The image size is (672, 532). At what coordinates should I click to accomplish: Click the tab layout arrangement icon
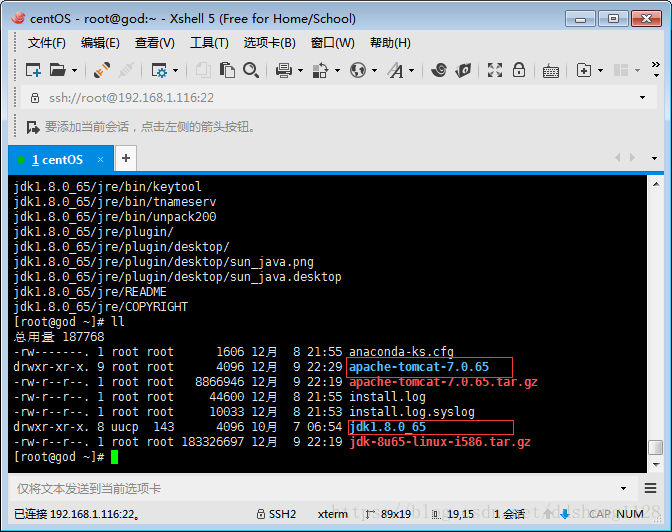(621, 70)
